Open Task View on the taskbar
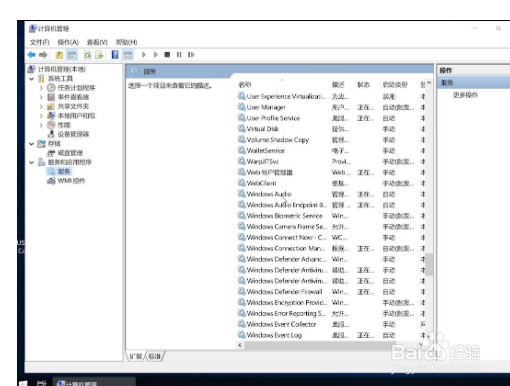510x386 pixels. [41, 383]
